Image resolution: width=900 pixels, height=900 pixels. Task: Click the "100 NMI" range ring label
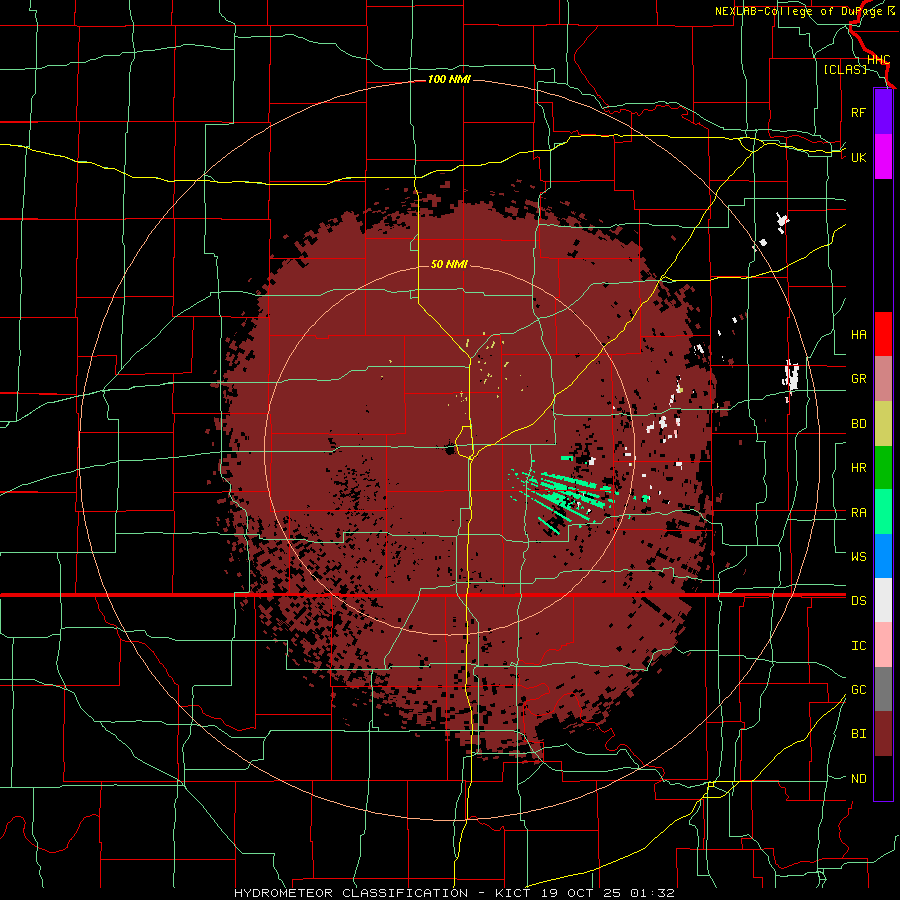(x=449, y=79)
